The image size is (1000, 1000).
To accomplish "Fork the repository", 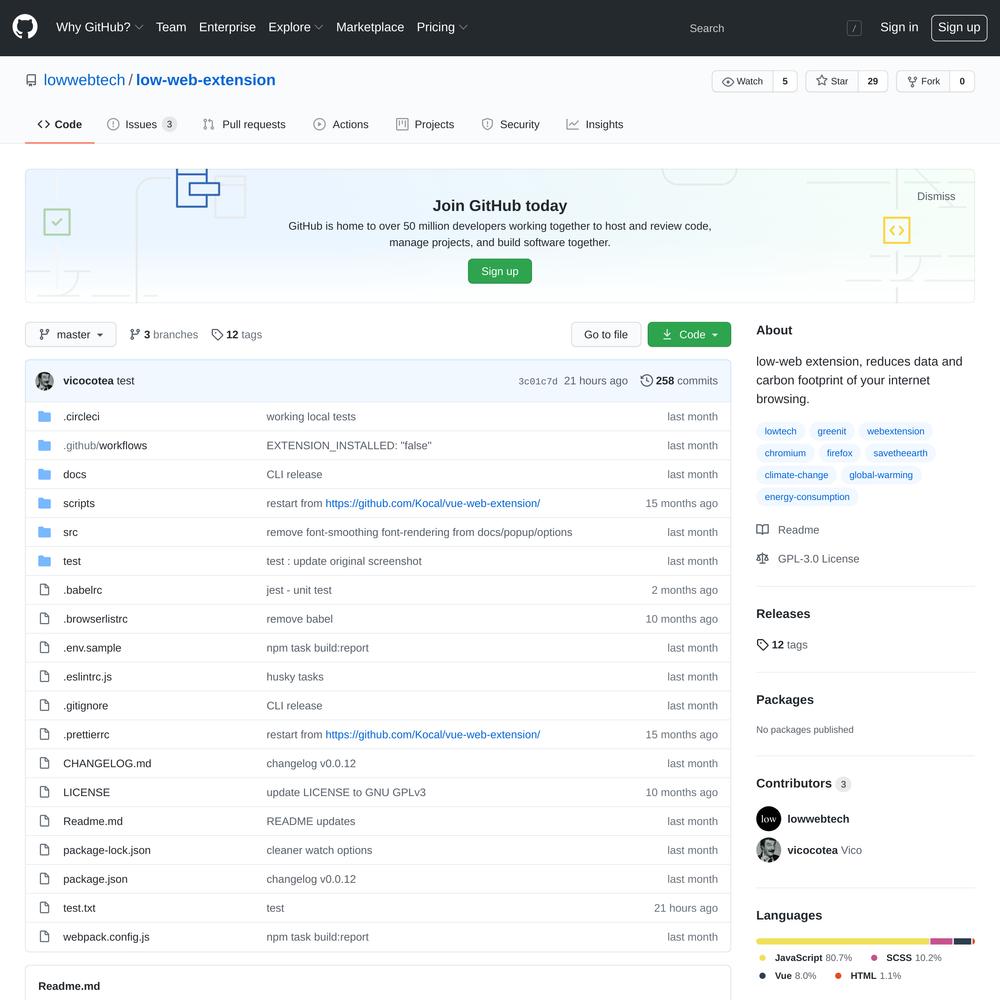I will point(923,81).
